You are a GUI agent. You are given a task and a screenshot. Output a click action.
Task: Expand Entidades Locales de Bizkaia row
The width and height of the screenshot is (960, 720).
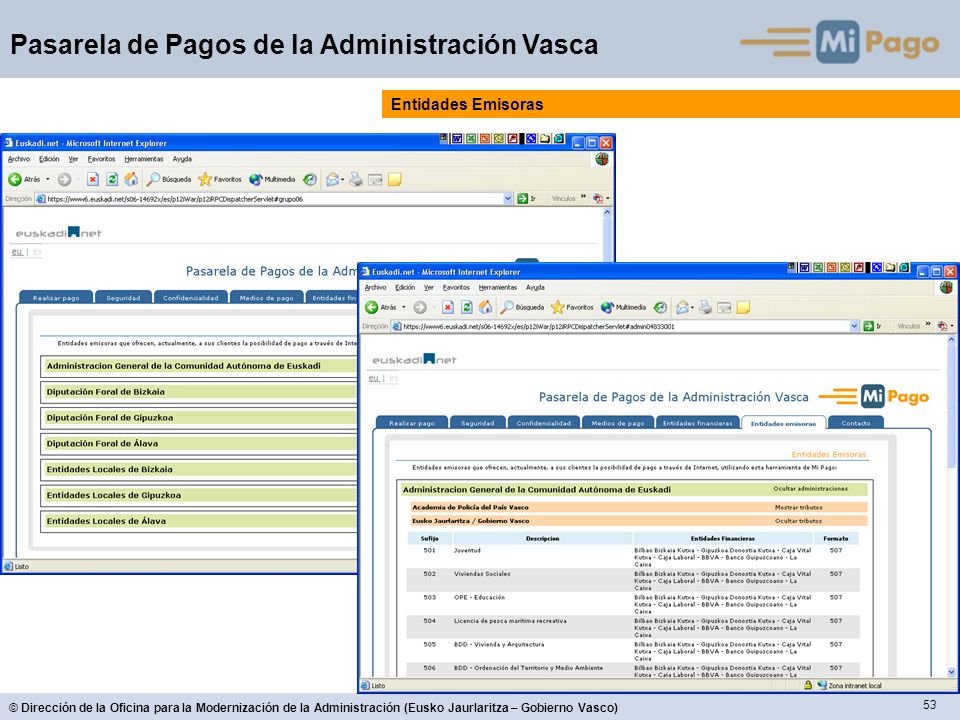(x=199, y=470)
